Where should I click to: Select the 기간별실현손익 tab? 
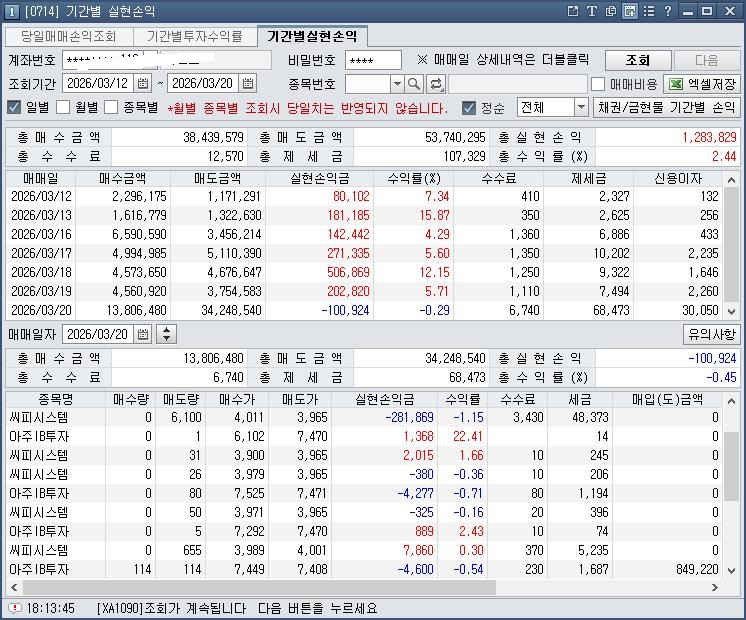coord(312,36)
